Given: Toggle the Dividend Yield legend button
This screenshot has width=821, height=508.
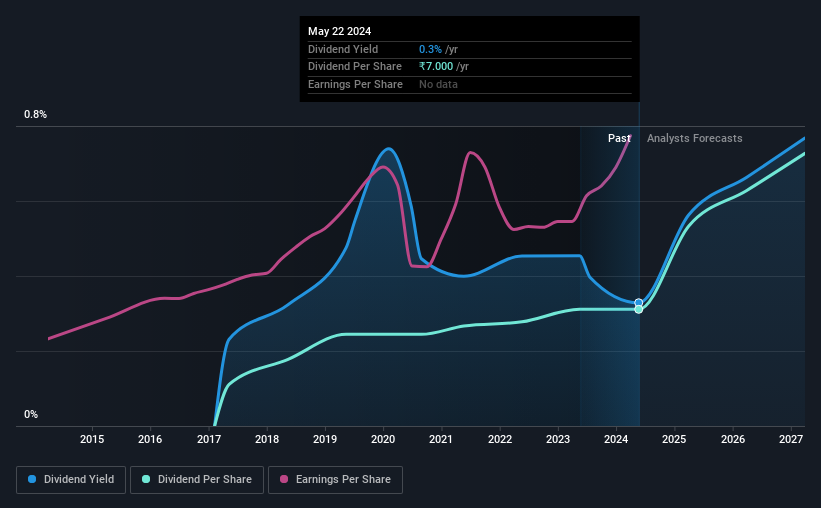Looking at the screenshot, I should 71,480.
